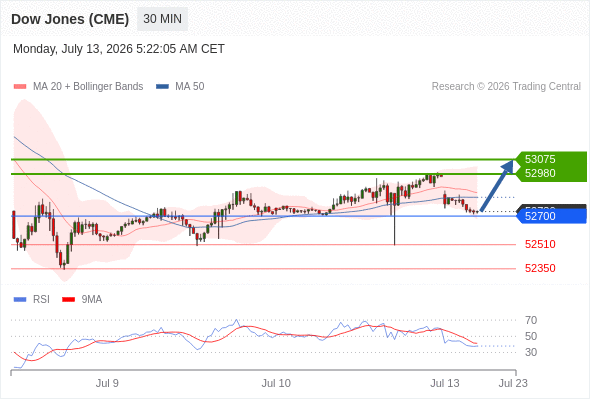
Task: Click the 9MA legend red swatch
Action: tap(68, 300)
